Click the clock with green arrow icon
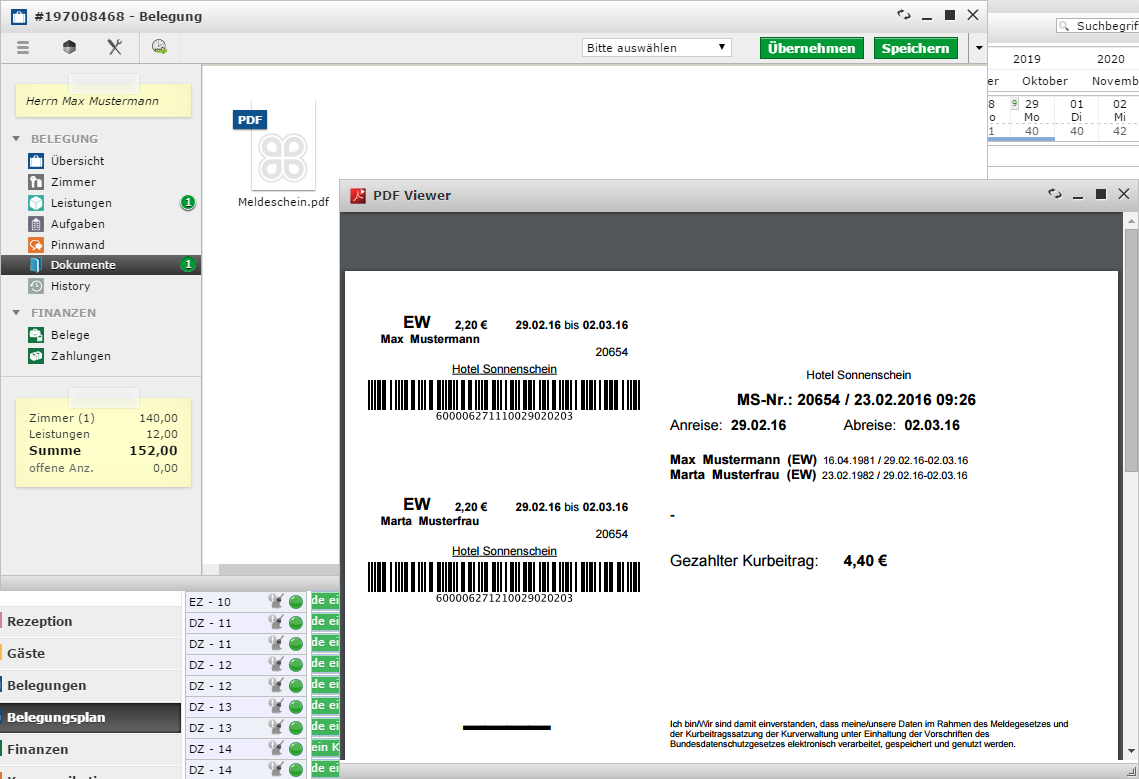The height and width of the screenshot is (779, 1139). (x=159, y=47)
